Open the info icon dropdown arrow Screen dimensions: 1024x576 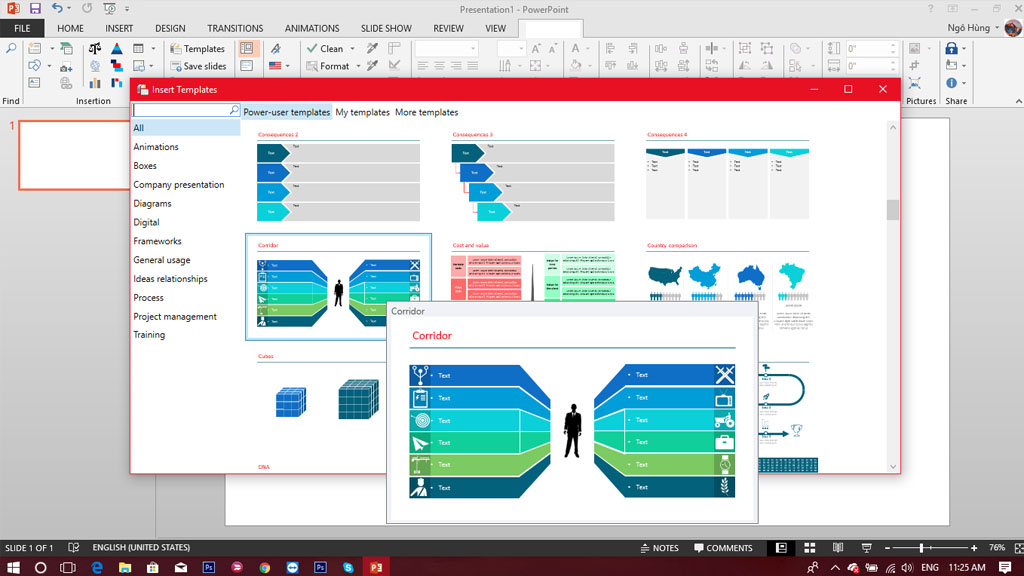964,83
